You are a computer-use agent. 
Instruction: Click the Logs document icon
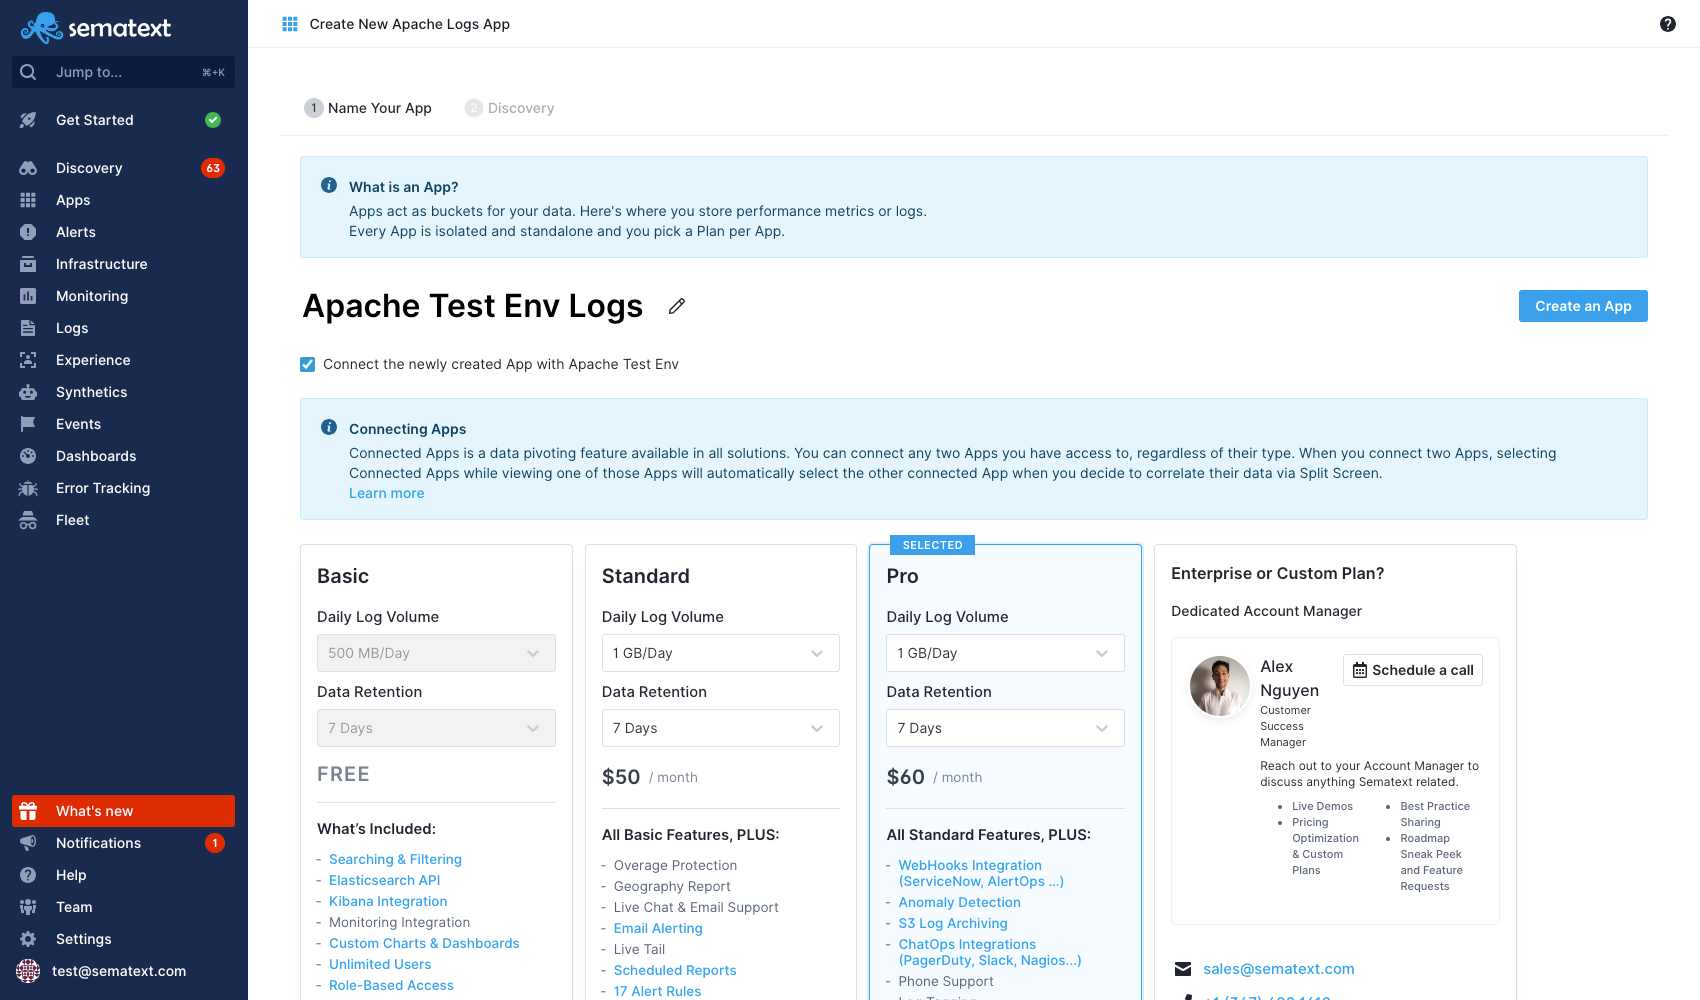pyautogui.click(x=28, y=328)
